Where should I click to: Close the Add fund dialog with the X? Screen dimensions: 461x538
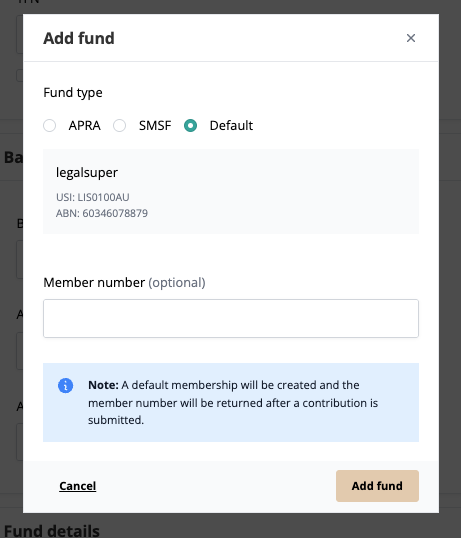[x=411, y=38]
